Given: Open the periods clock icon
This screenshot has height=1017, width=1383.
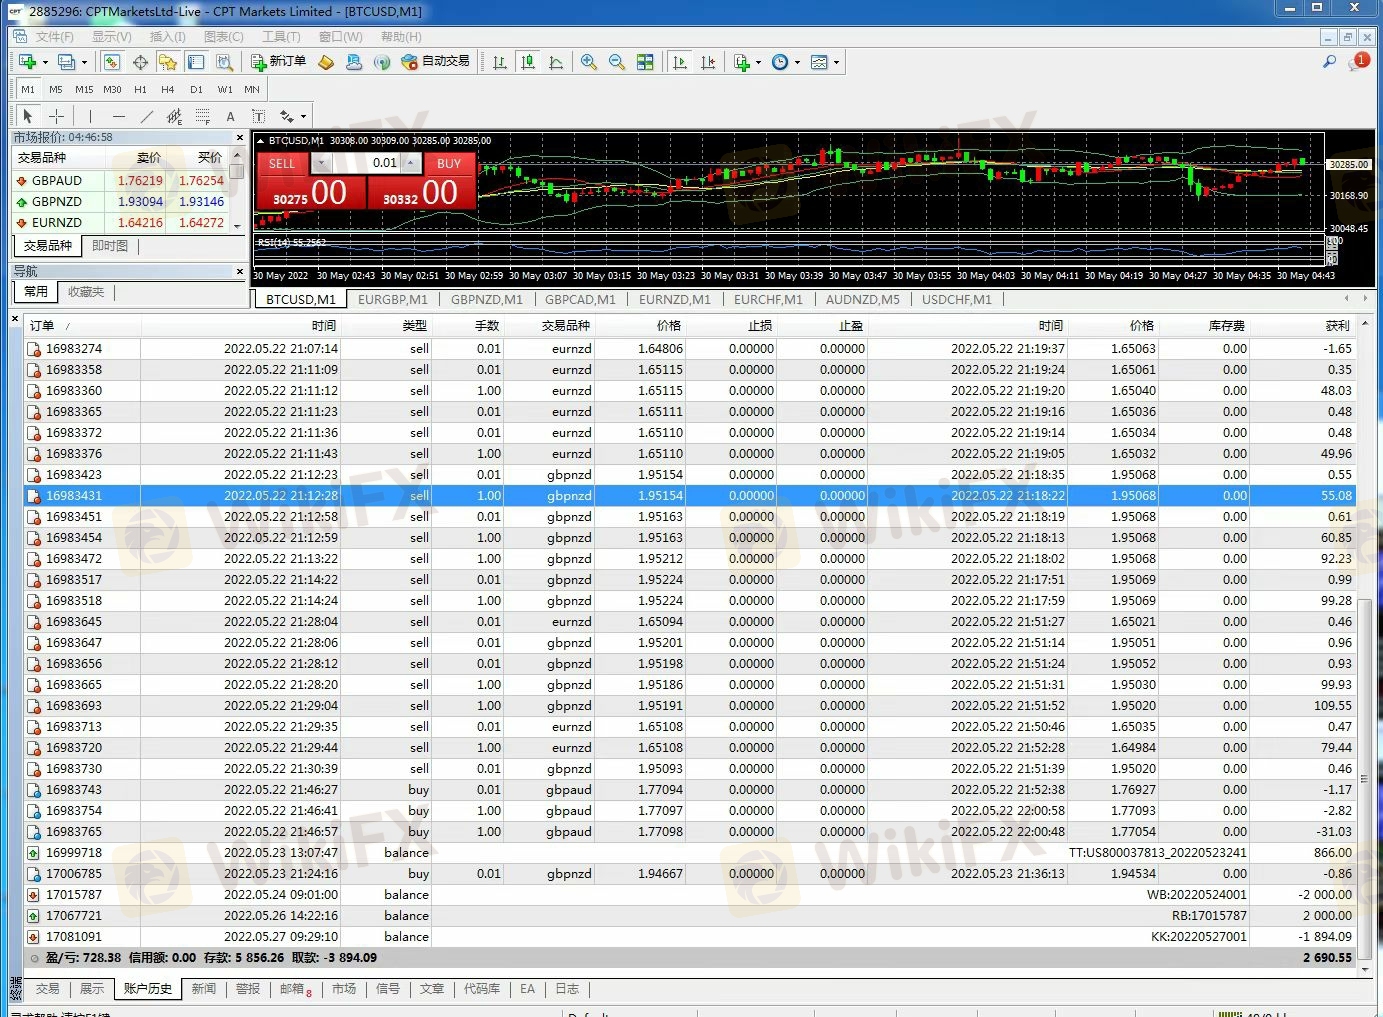Looking at the screenshot, I should pos(780,62).
